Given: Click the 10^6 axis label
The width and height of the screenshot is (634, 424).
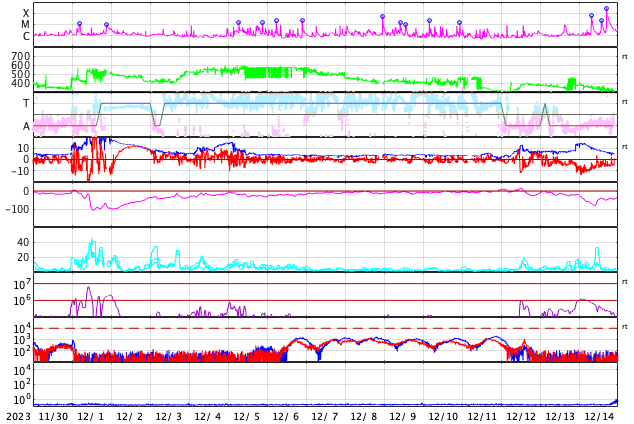Looking at the screenshot, I should 21,301.
